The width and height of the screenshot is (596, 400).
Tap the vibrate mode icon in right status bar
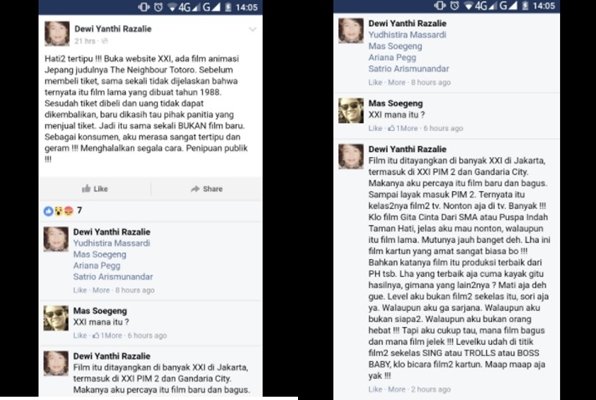click(x=439, y=6)
